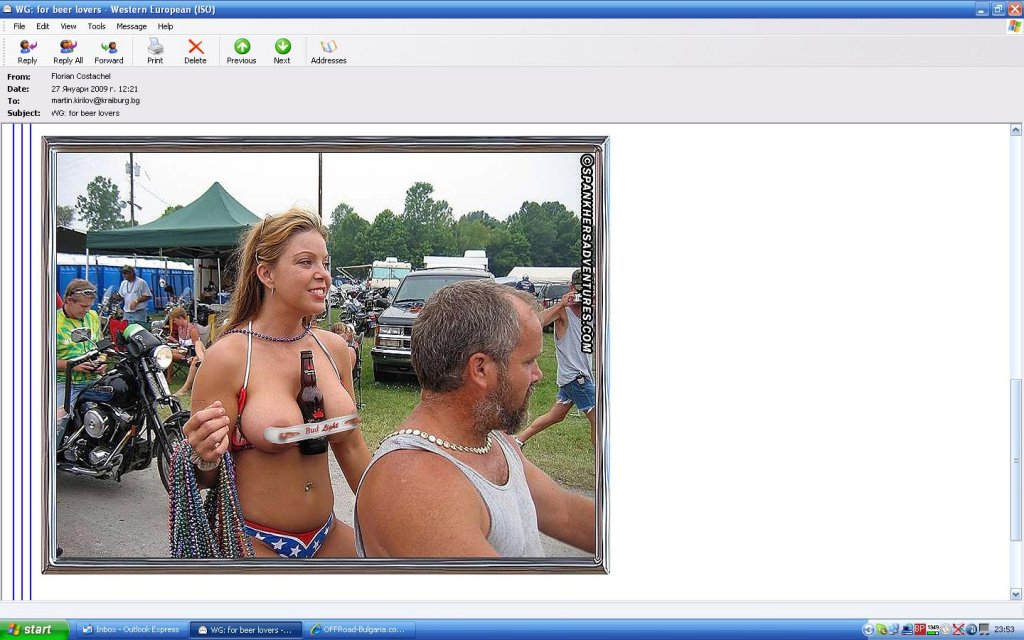Open the View menu
Viewport: 1024px width, 640px height.
tap(69, 26)
